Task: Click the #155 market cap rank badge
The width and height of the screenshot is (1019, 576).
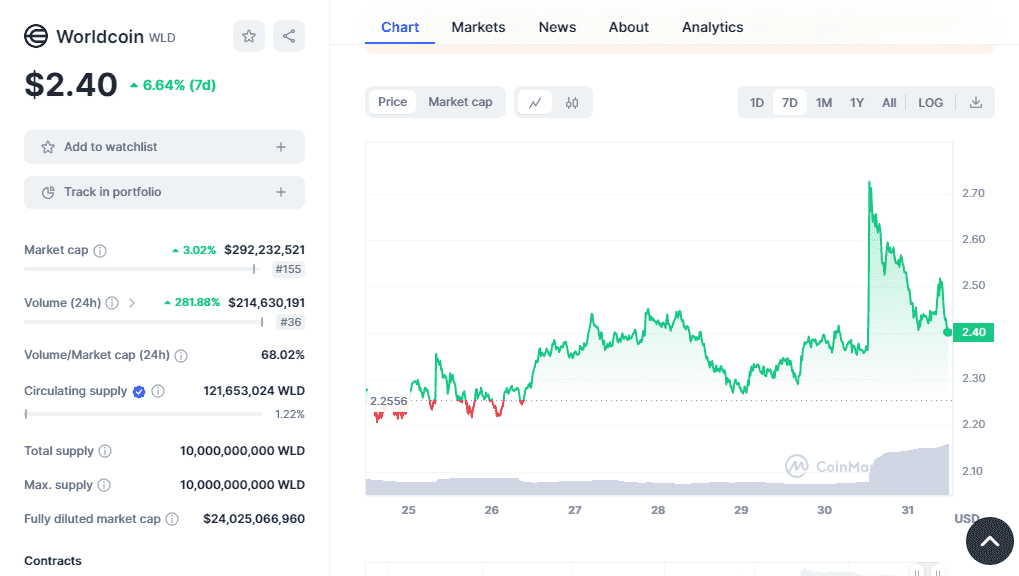Action: pyautogui.click(x=288, y=269)
